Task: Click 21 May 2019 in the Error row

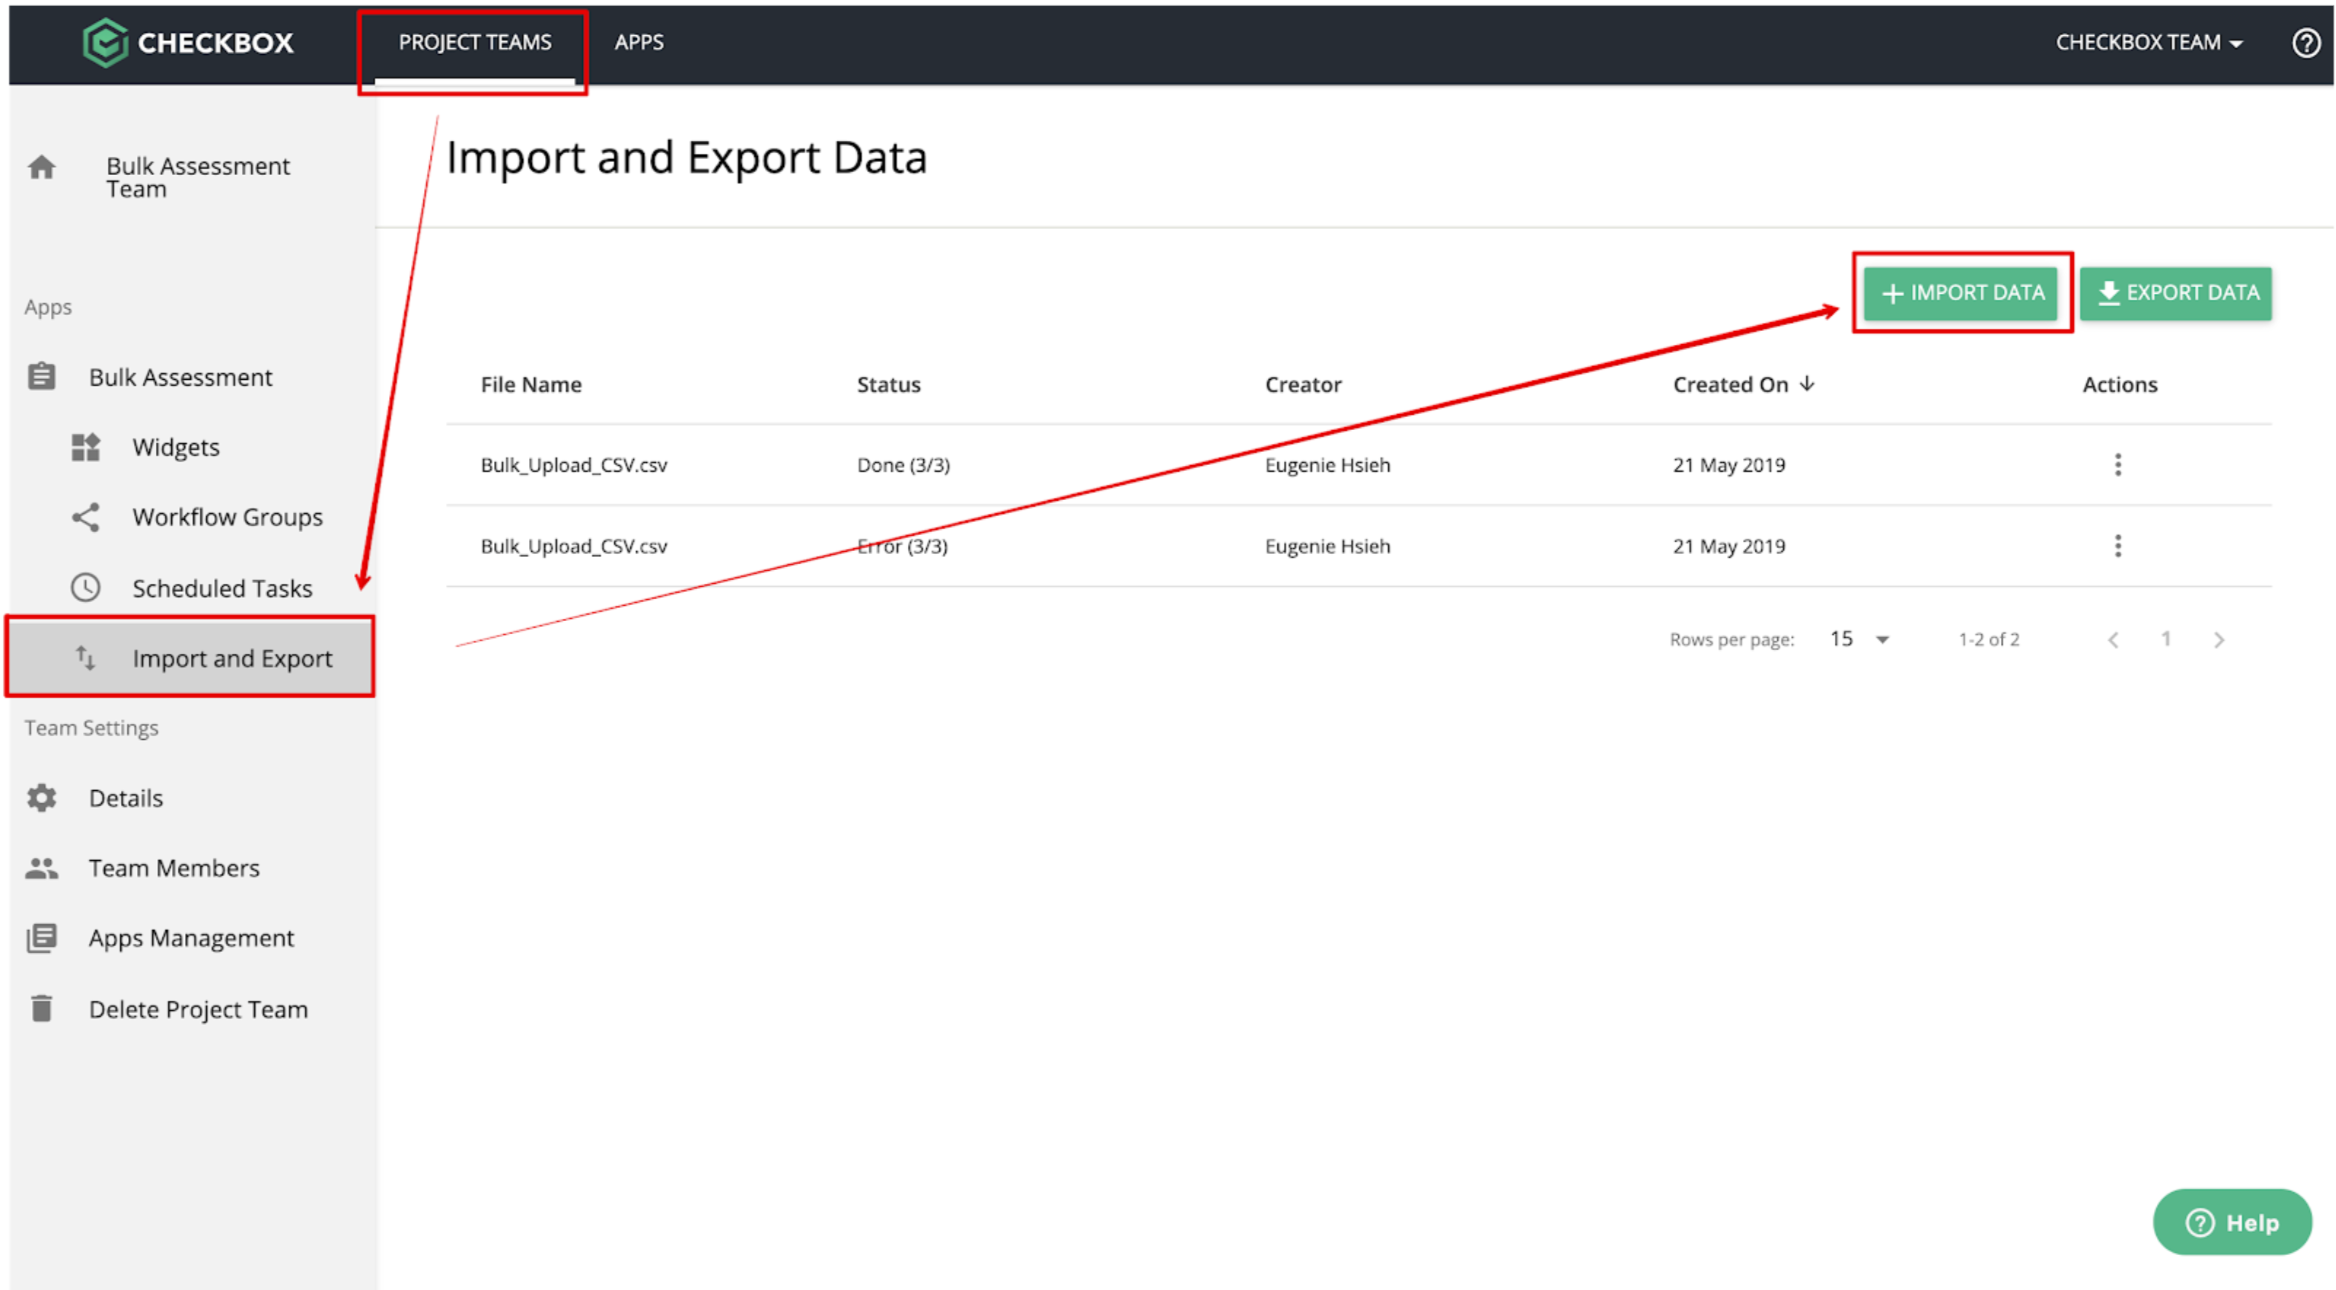Action: click(x=1729, y=546)
